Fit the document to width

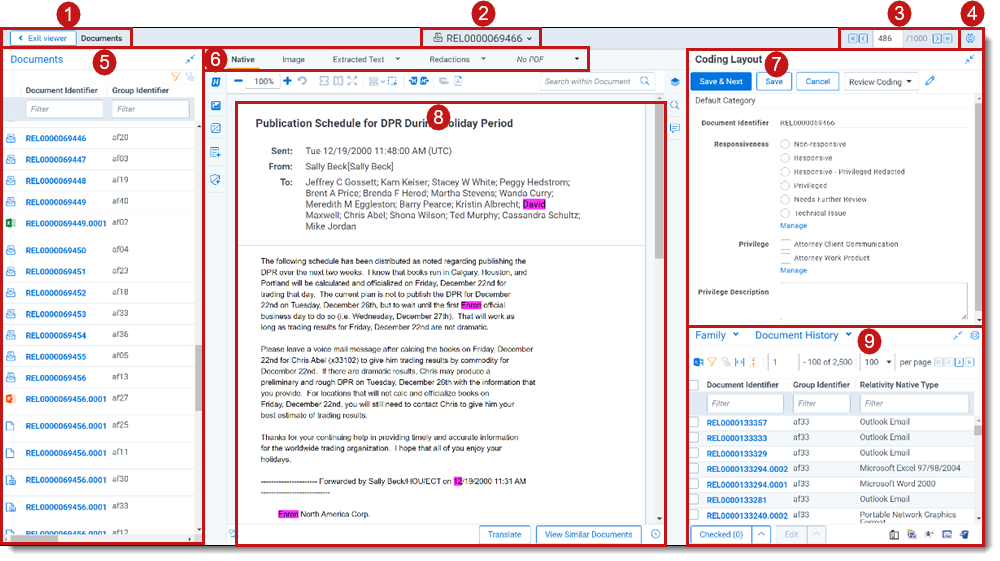pos(324,81)
